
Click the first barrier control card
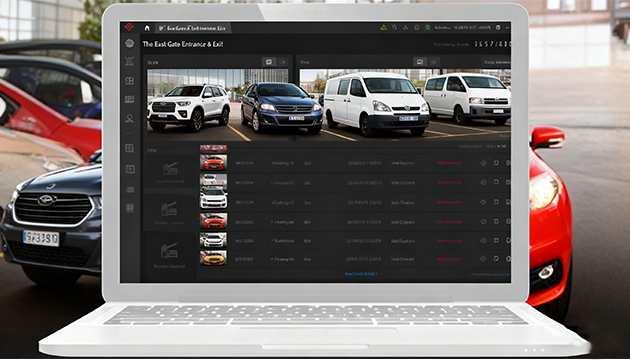[170, 172]
